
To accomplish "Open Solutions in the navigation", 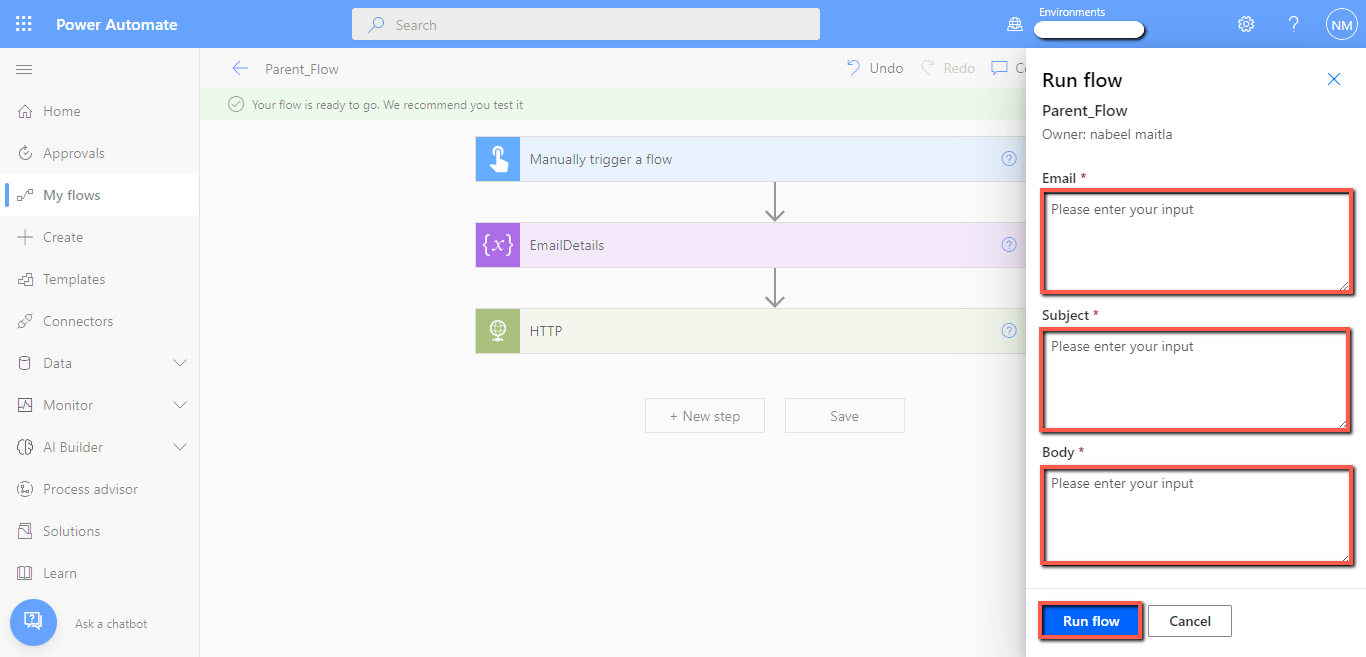I will click(x=100, y=531).
